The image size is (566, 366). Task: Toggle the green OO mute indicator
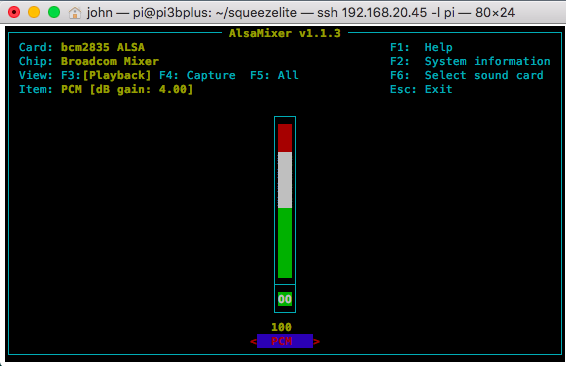click(285, 299)
